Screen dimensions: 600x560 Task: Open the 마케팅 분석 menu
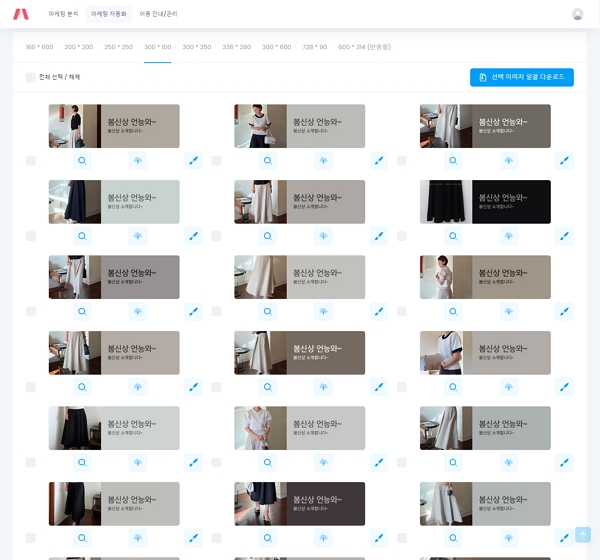pos(63,14)
